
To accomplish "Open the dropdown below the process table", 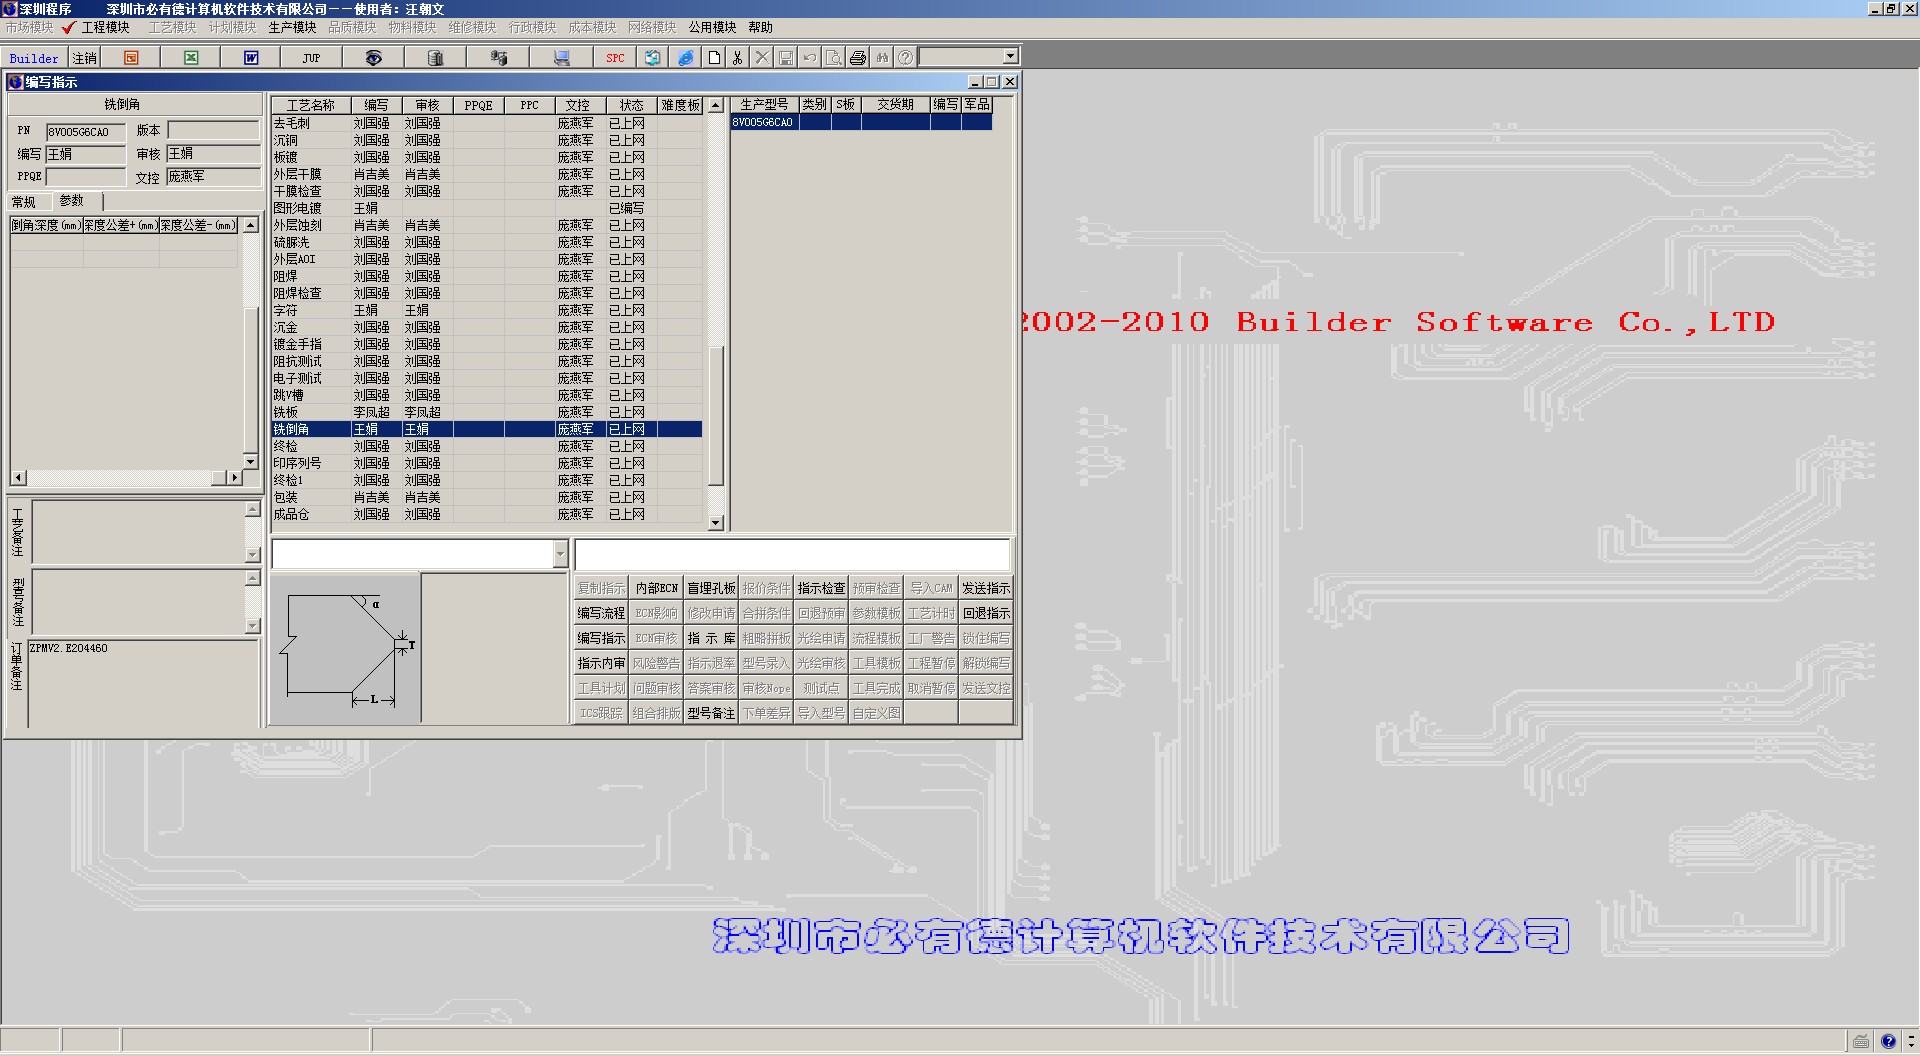I will (x=560, y=554).
